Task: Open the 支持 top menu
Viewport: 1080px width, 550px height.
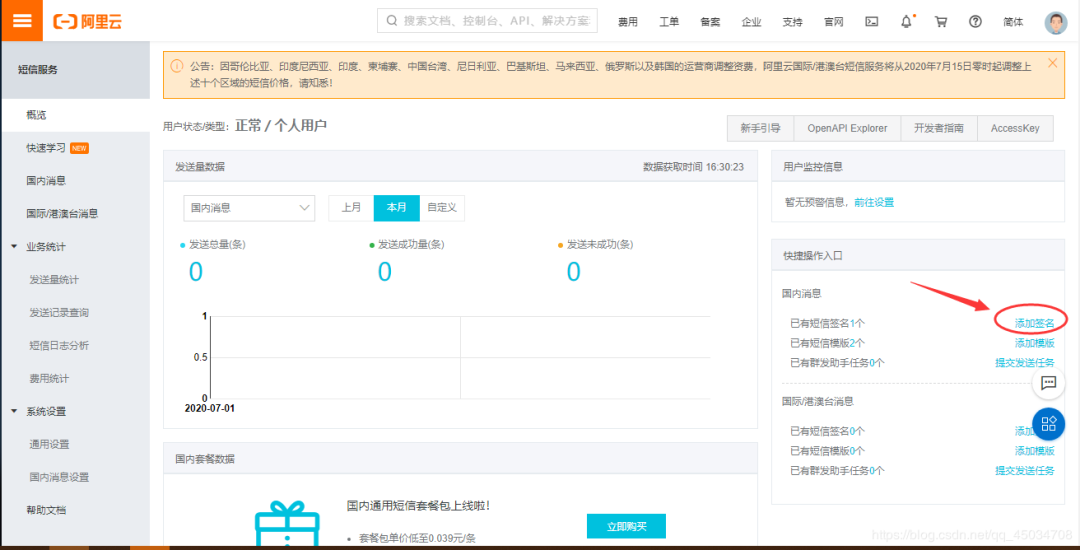Action: [x=793, y=22]
